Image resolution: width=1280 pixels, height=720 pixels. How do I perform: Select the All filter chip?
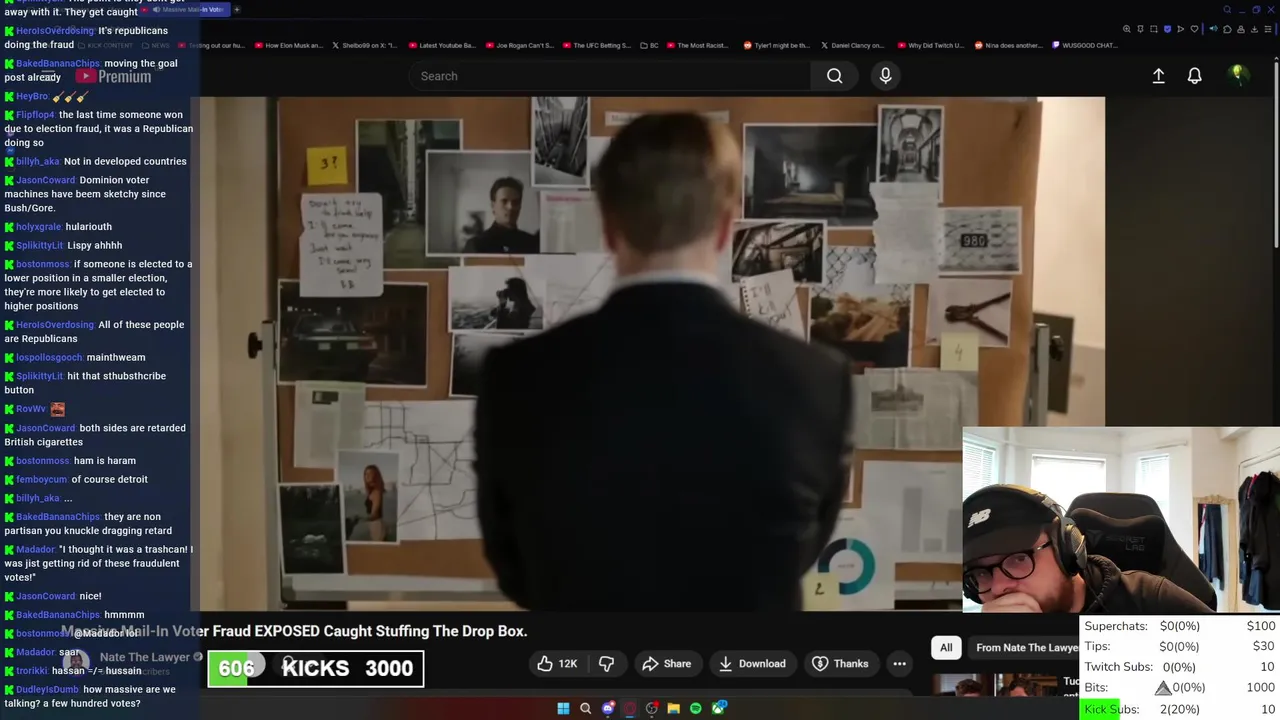point(946,647)
